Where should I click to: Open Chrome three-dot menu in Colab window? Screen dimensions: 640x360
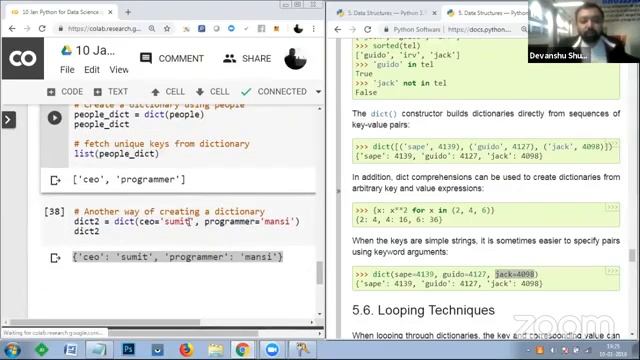coord(313,29)
